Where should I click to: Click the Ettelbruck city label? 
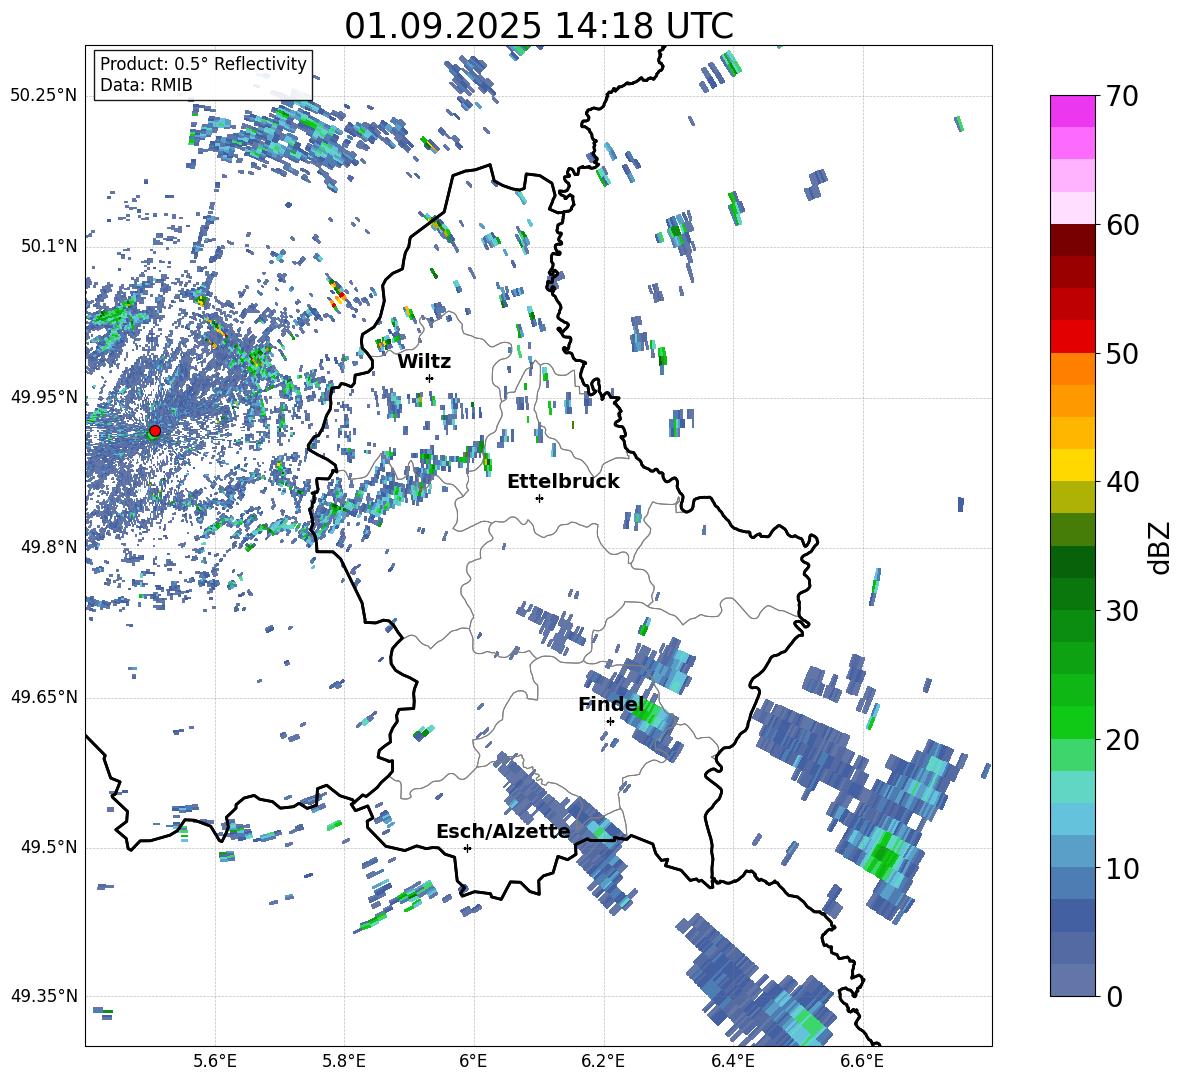point(563,482)
